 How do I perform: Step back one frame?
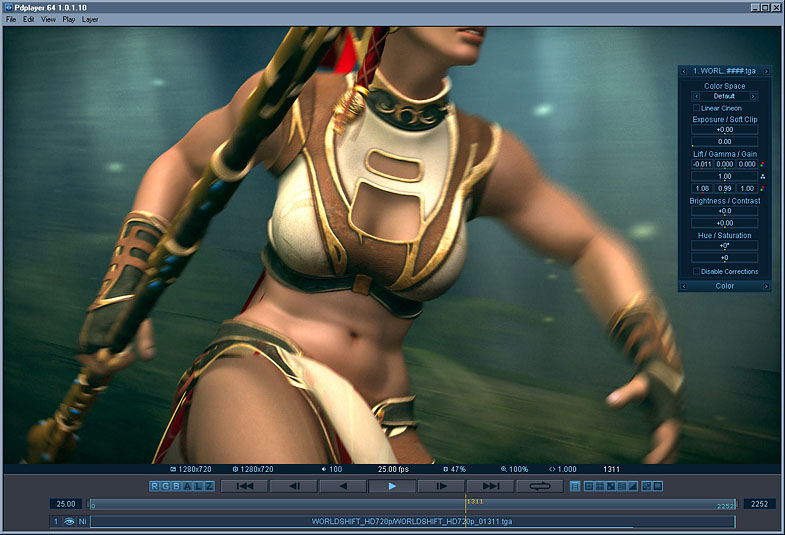click(294, 486)
